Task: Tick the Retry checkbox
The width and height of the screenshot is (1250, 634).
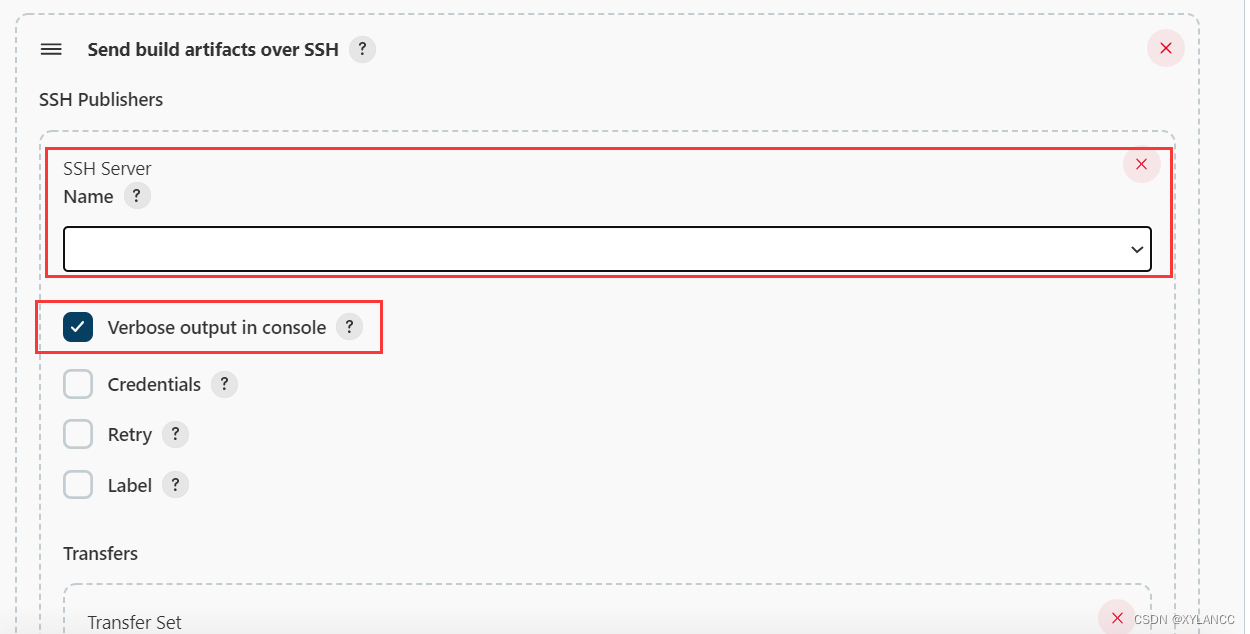Action: pyautogui.click(x=78, y=435)
